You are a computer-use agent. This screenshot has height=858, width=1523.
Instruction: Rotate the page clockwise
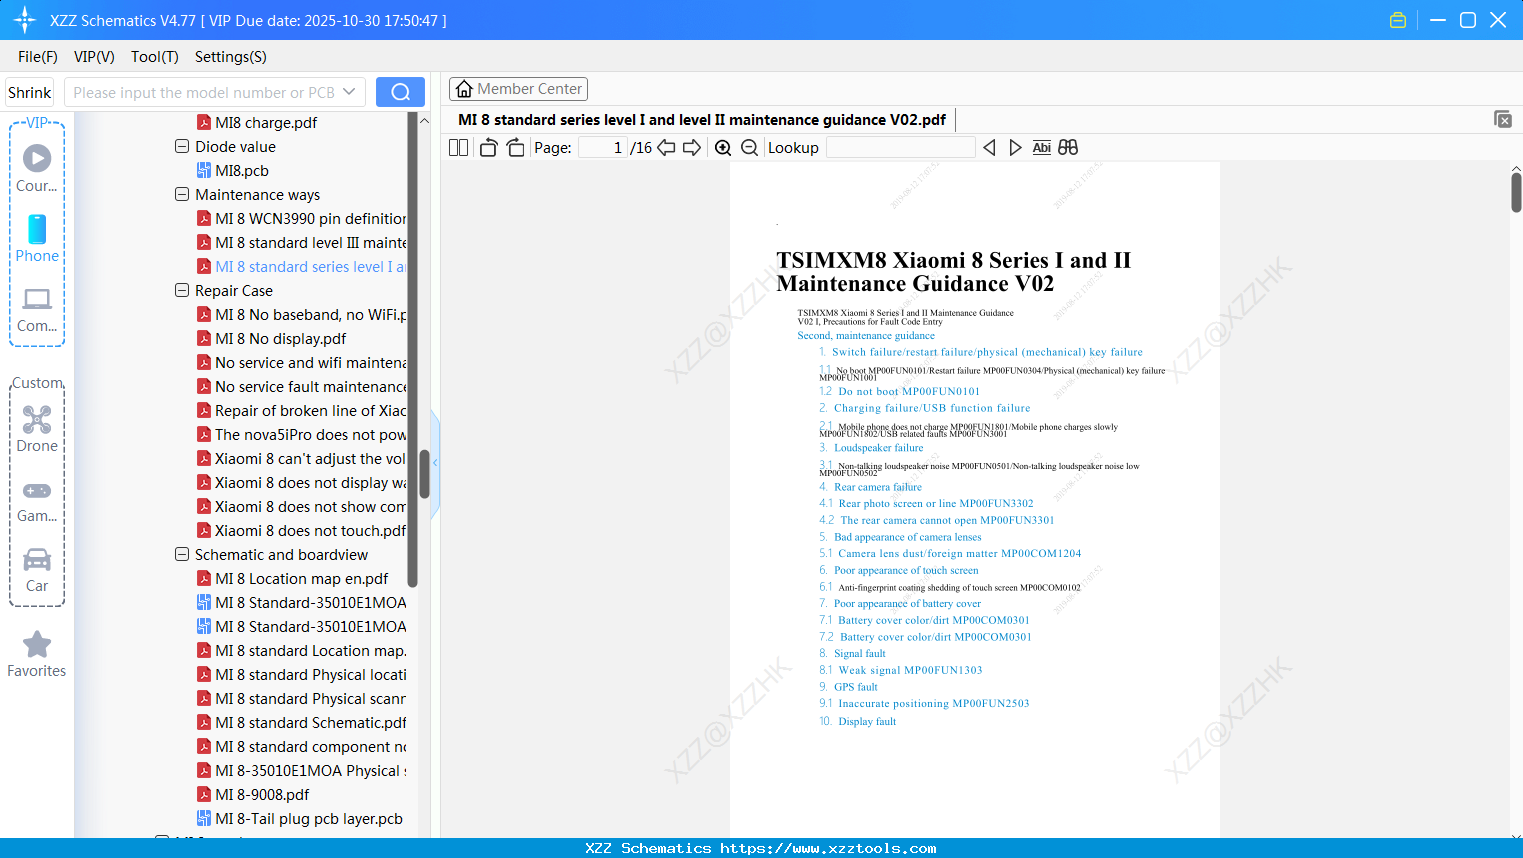[x=516, y=148]
